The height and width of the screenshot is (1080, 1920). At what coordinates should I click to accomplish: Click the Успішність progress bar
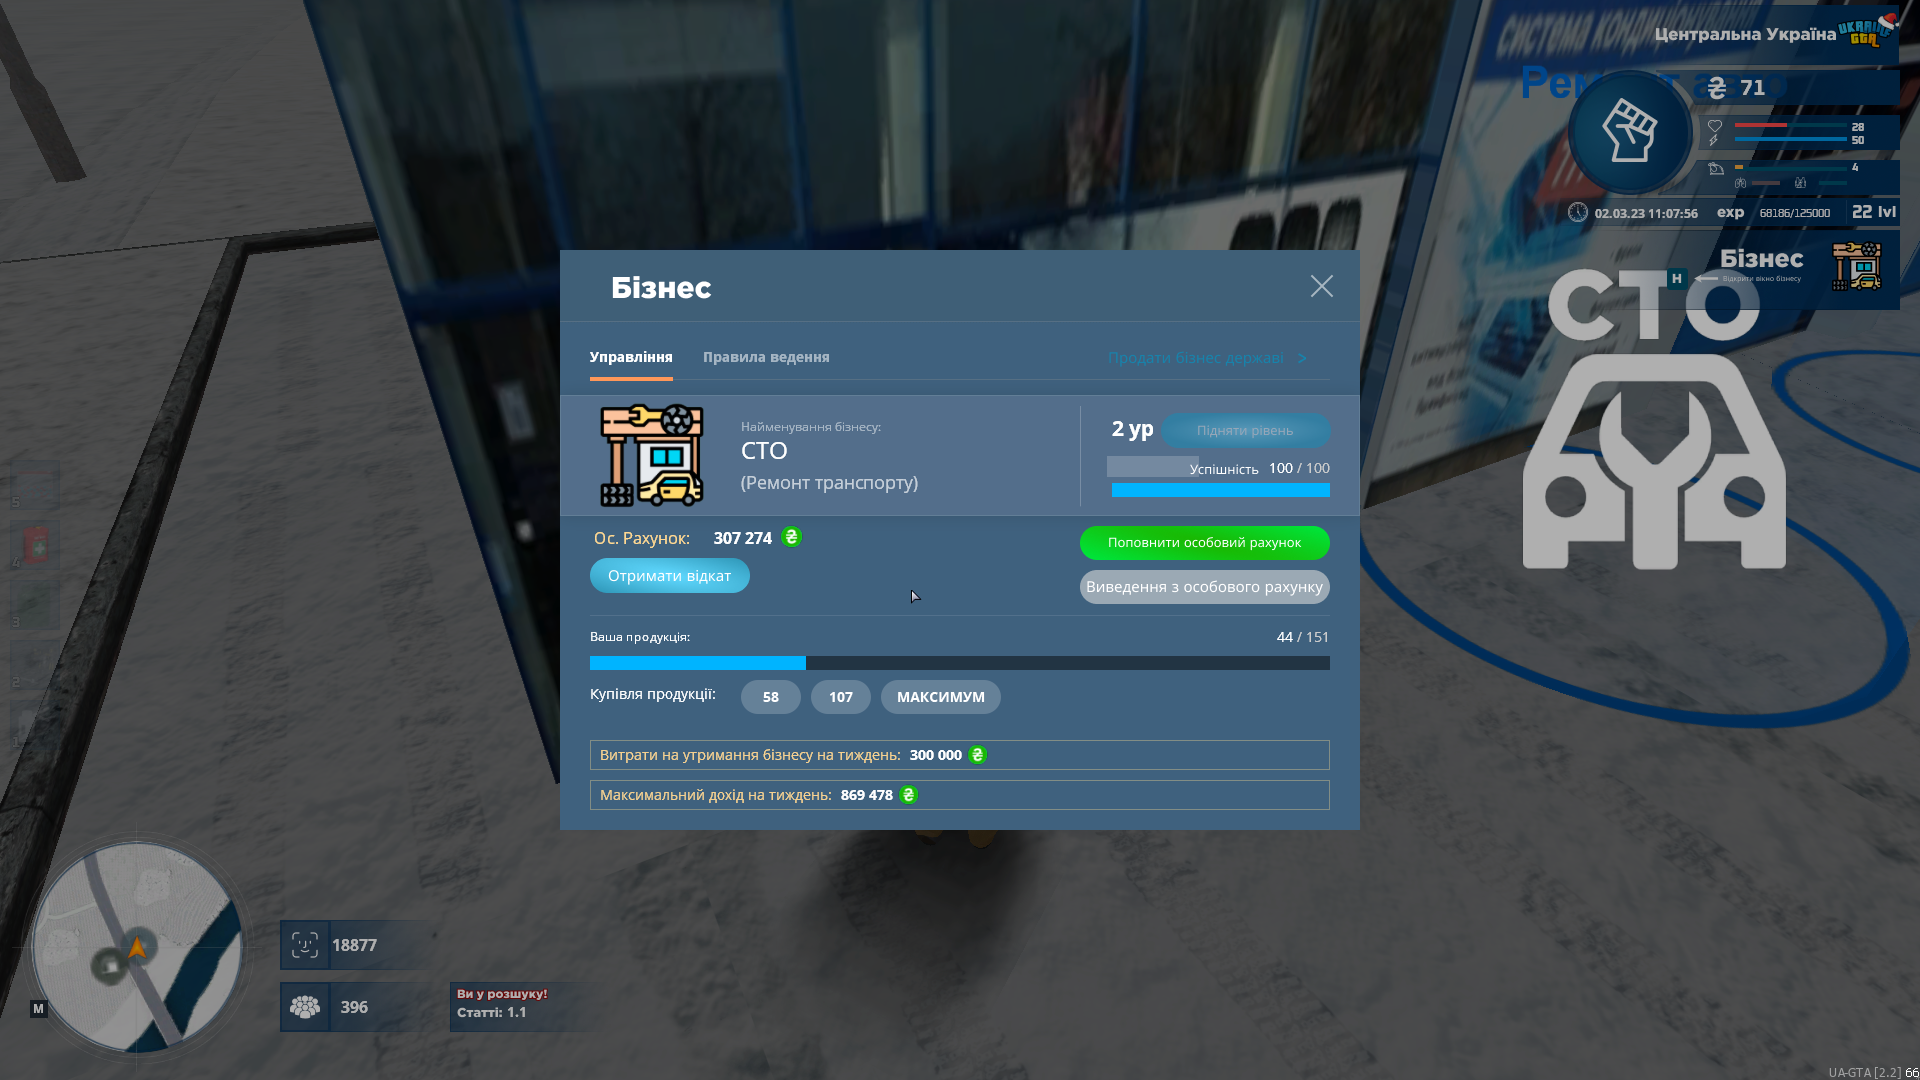tap(1220, 490)
